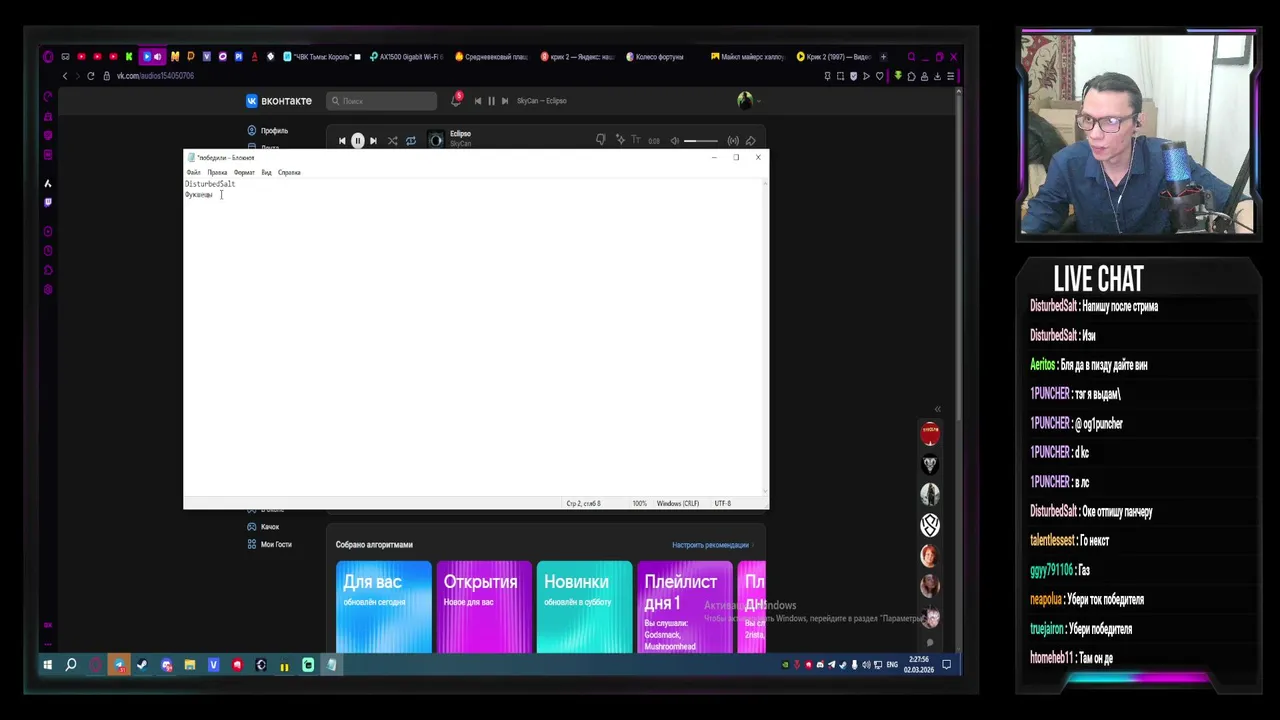Collapse the VK chat sidebar arrow

point(937,409)
